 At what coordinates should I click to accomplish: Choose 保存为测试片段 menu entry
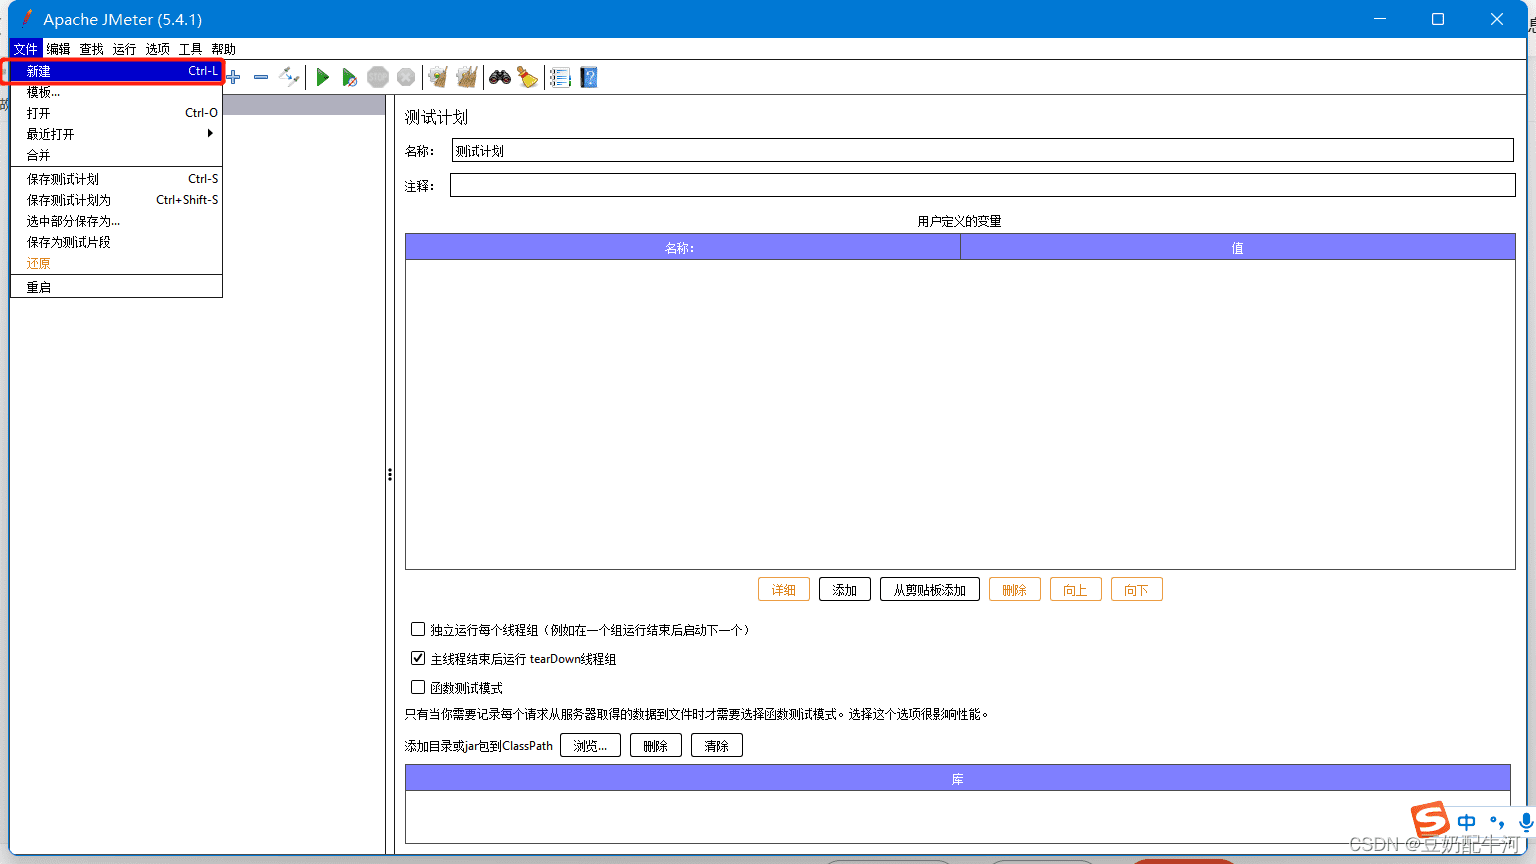click(116, 242)
